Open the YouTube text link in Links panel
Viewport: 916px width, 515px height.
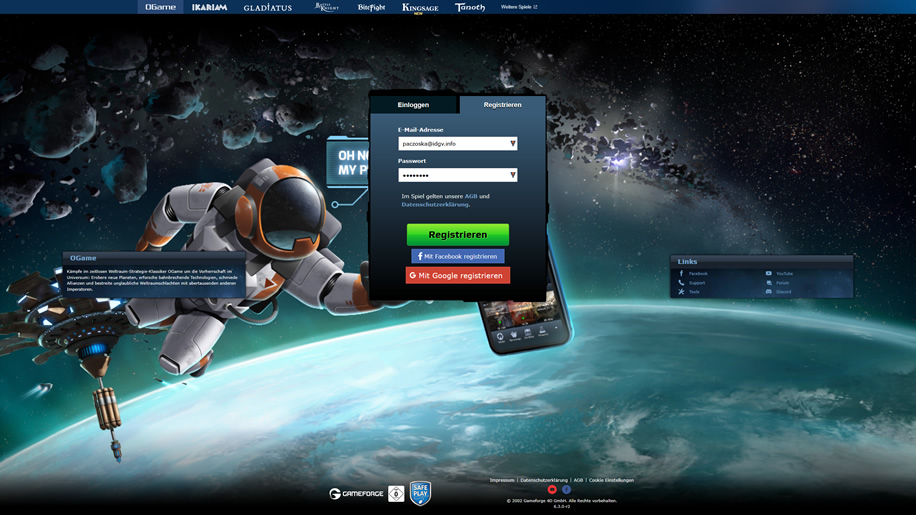pos(785,273)
